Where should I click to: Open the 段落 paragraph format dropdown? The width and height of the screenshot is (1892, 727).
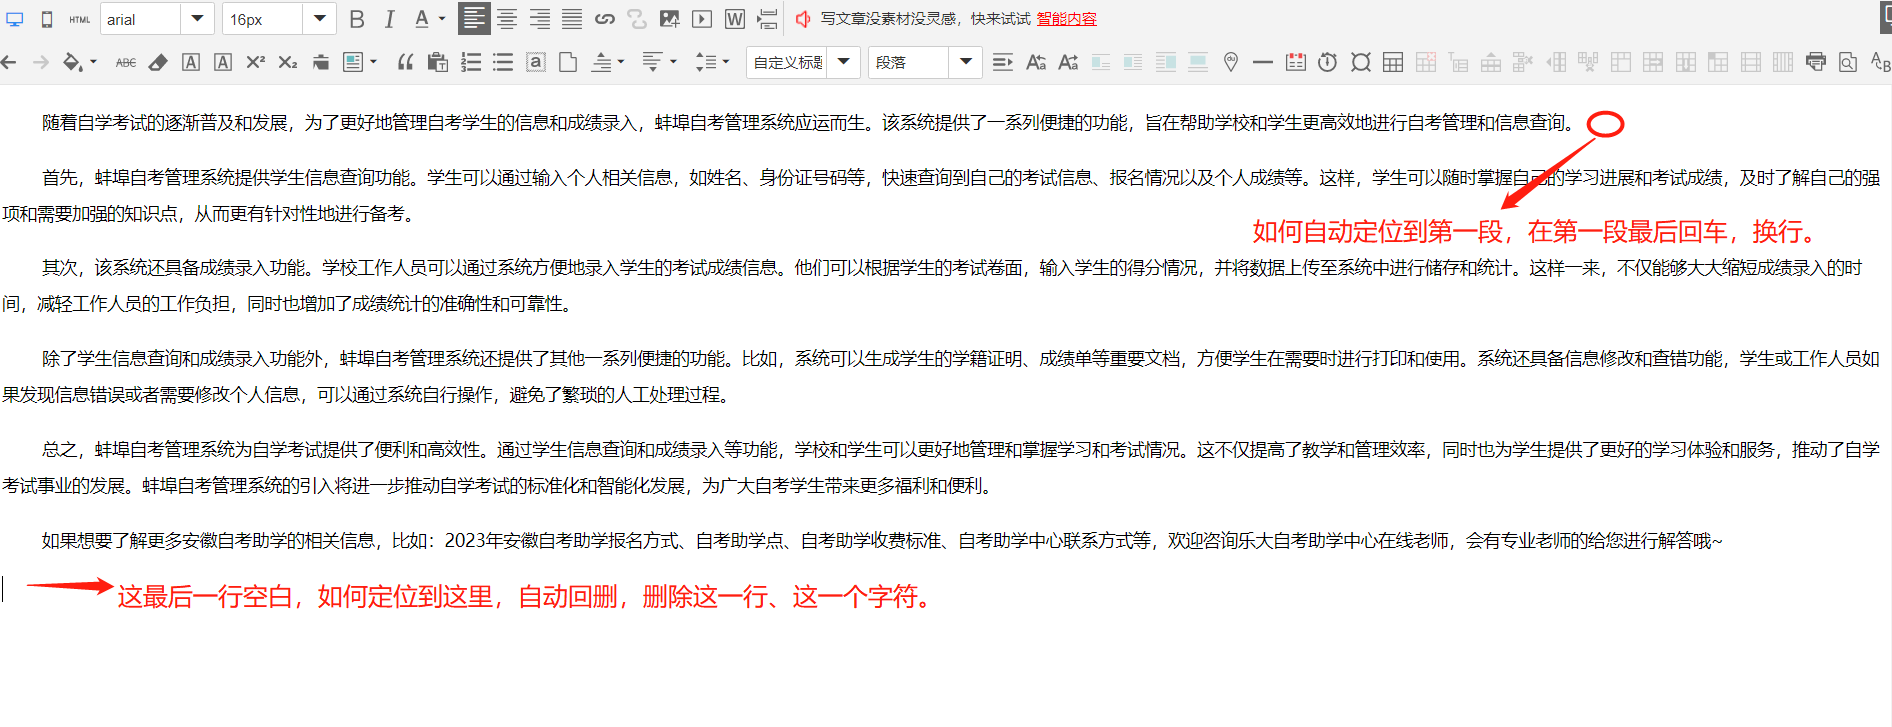pyautogui.click(x=965, y=62)
